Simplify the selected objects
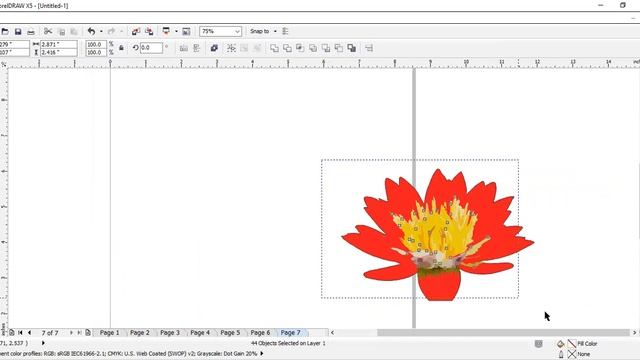 coord(313,48)
